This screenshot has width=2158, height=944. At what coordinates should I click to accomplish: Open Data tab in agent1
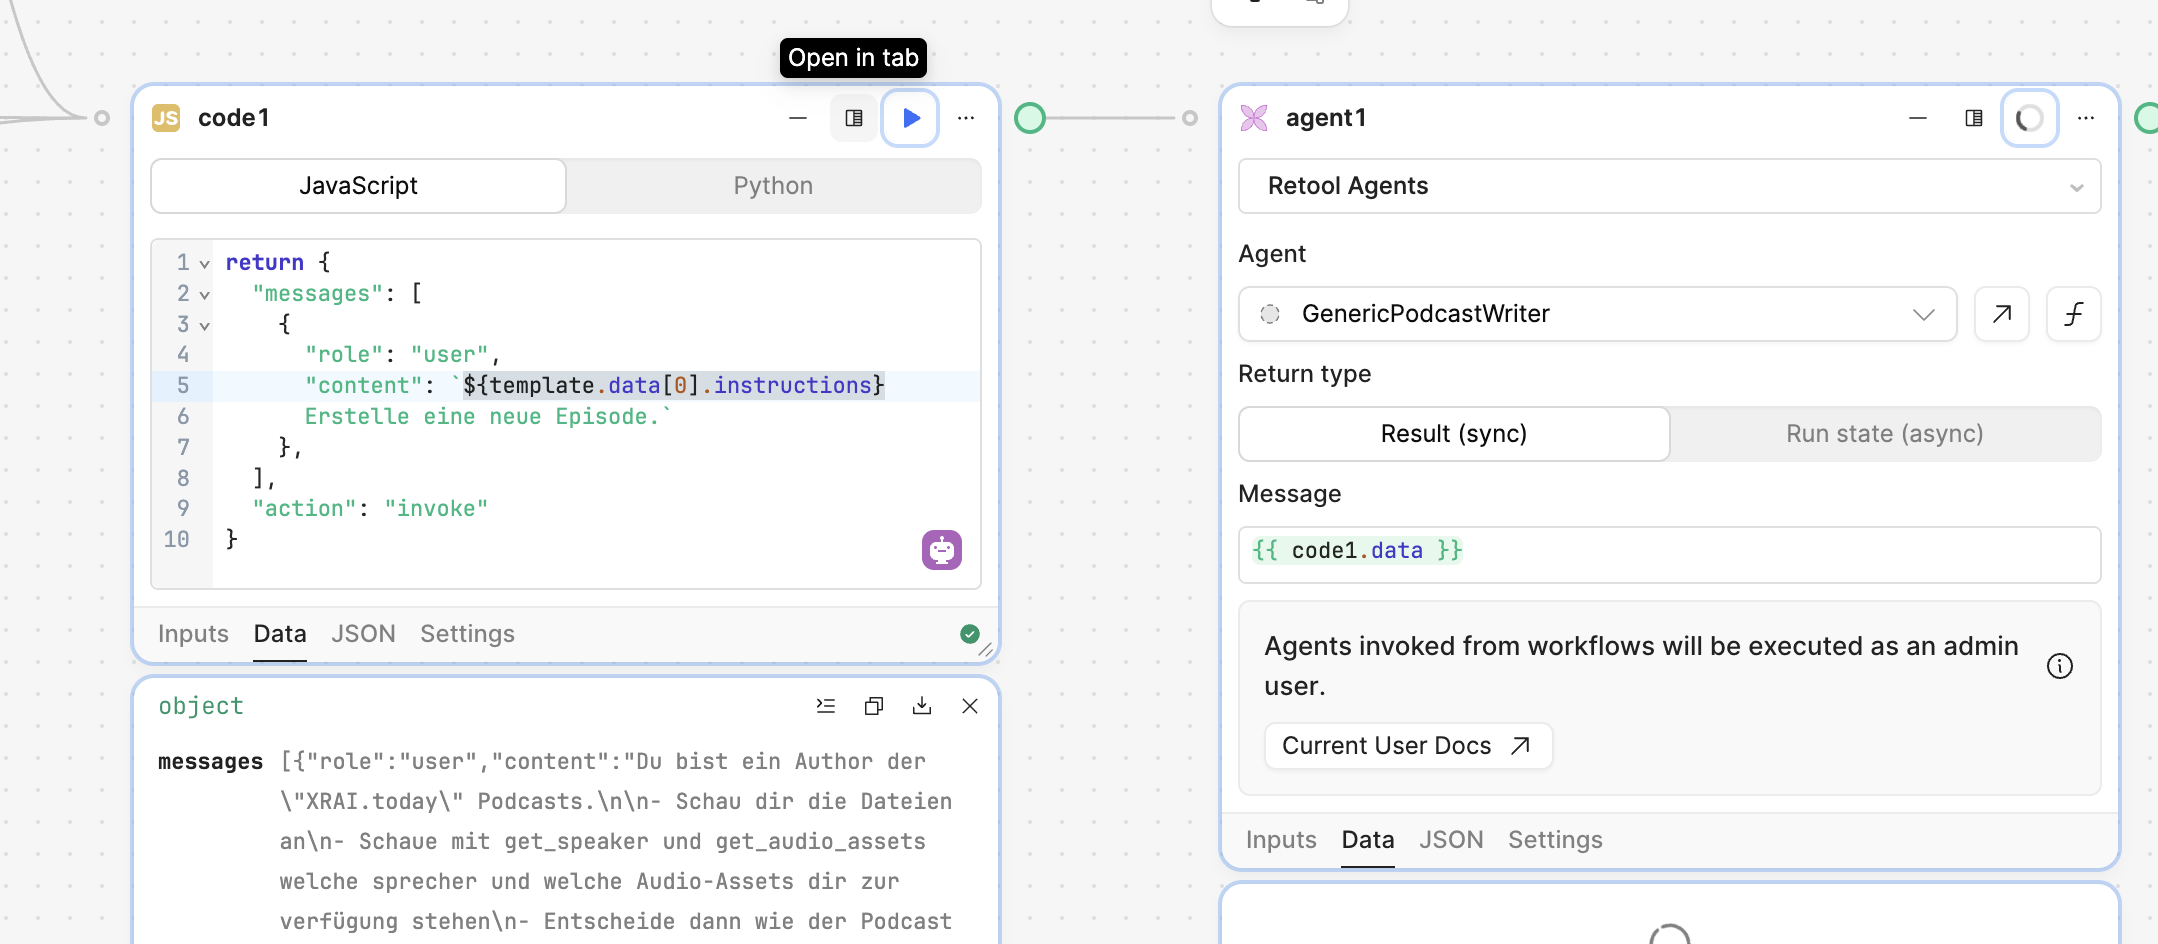[x=1368, y=840]
